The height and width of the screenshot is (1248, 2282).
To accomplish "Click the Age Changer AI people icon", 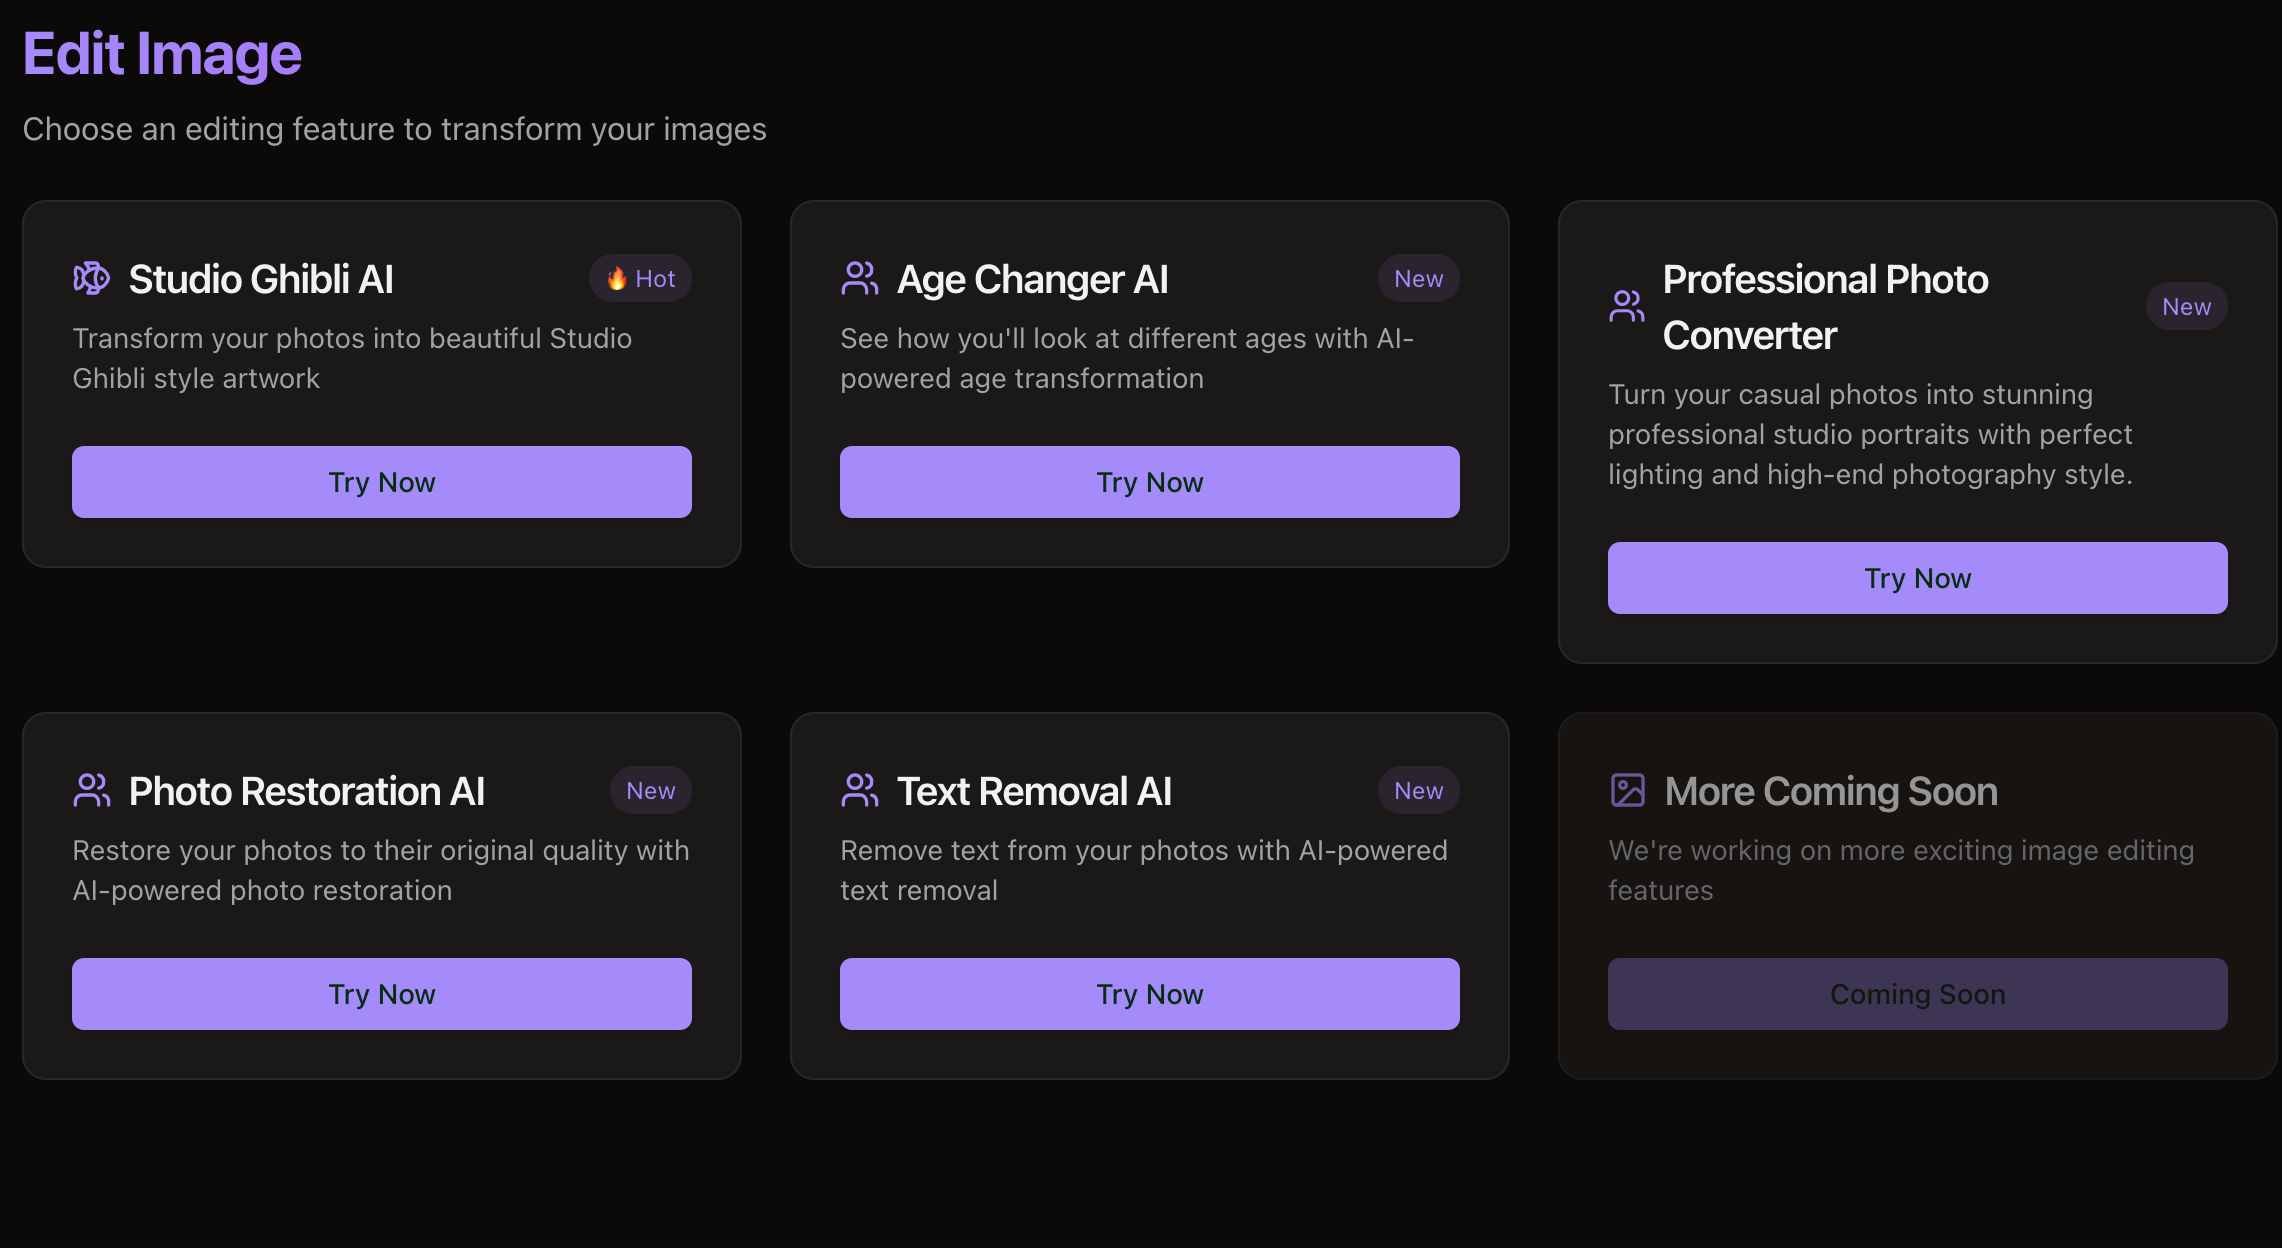I will (860, 279).
